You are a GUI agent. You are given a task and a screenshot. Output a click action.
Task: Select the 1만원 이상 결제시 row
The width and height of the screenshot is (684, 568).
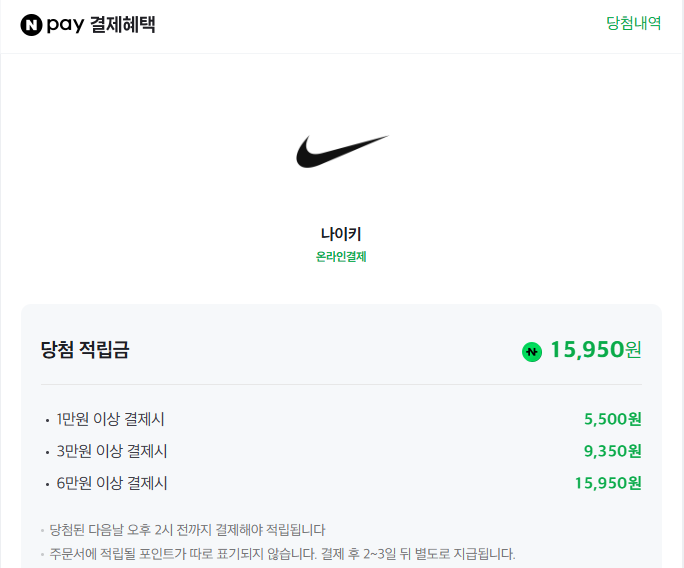[111, 419]
